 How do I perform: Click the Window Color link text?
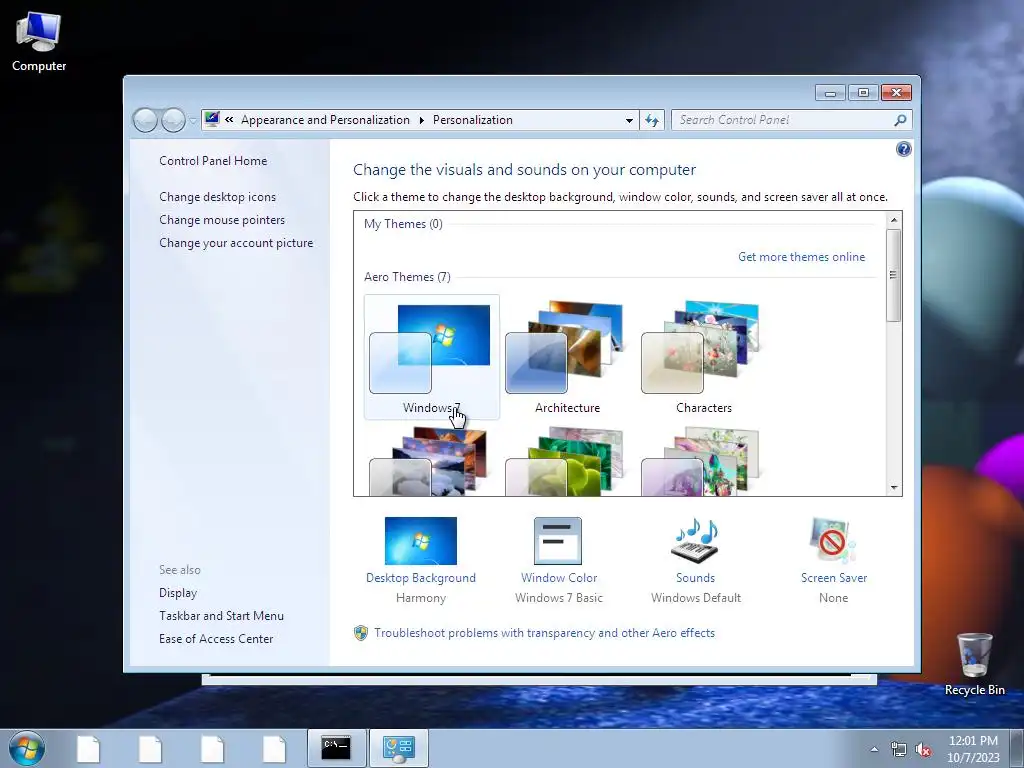[559, 578]
